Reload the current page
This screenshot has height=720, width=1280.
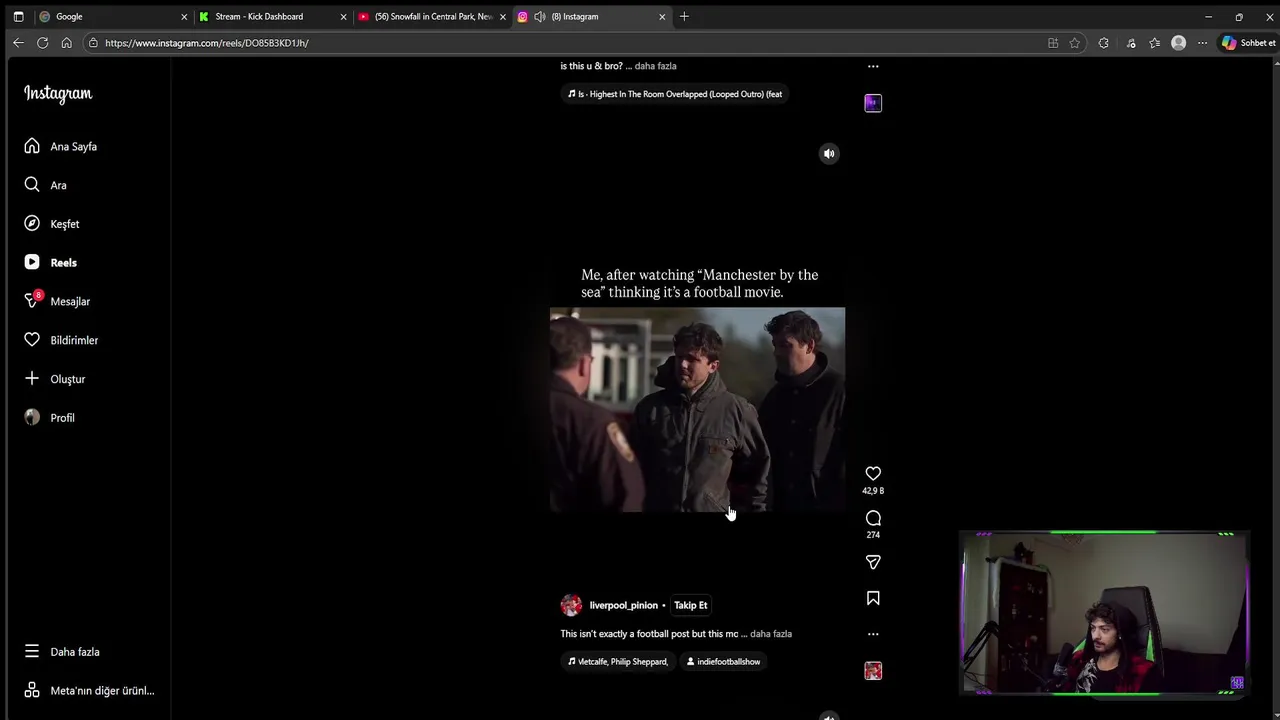42,43
